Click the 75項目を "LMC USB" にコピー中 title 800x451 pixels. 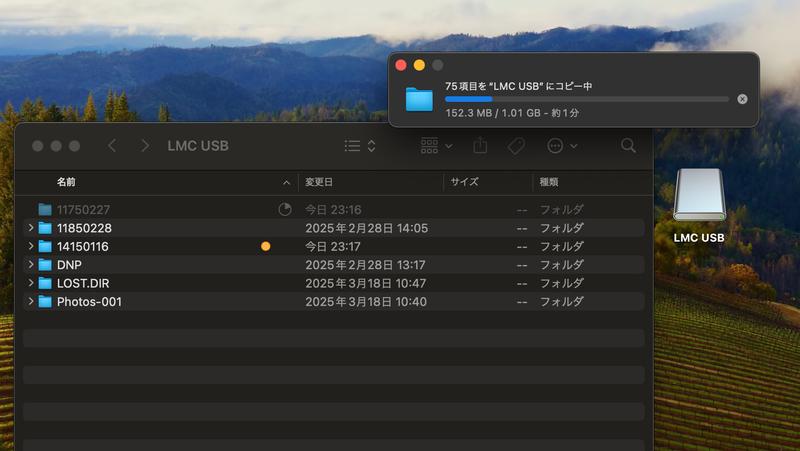tap(518, 86)
